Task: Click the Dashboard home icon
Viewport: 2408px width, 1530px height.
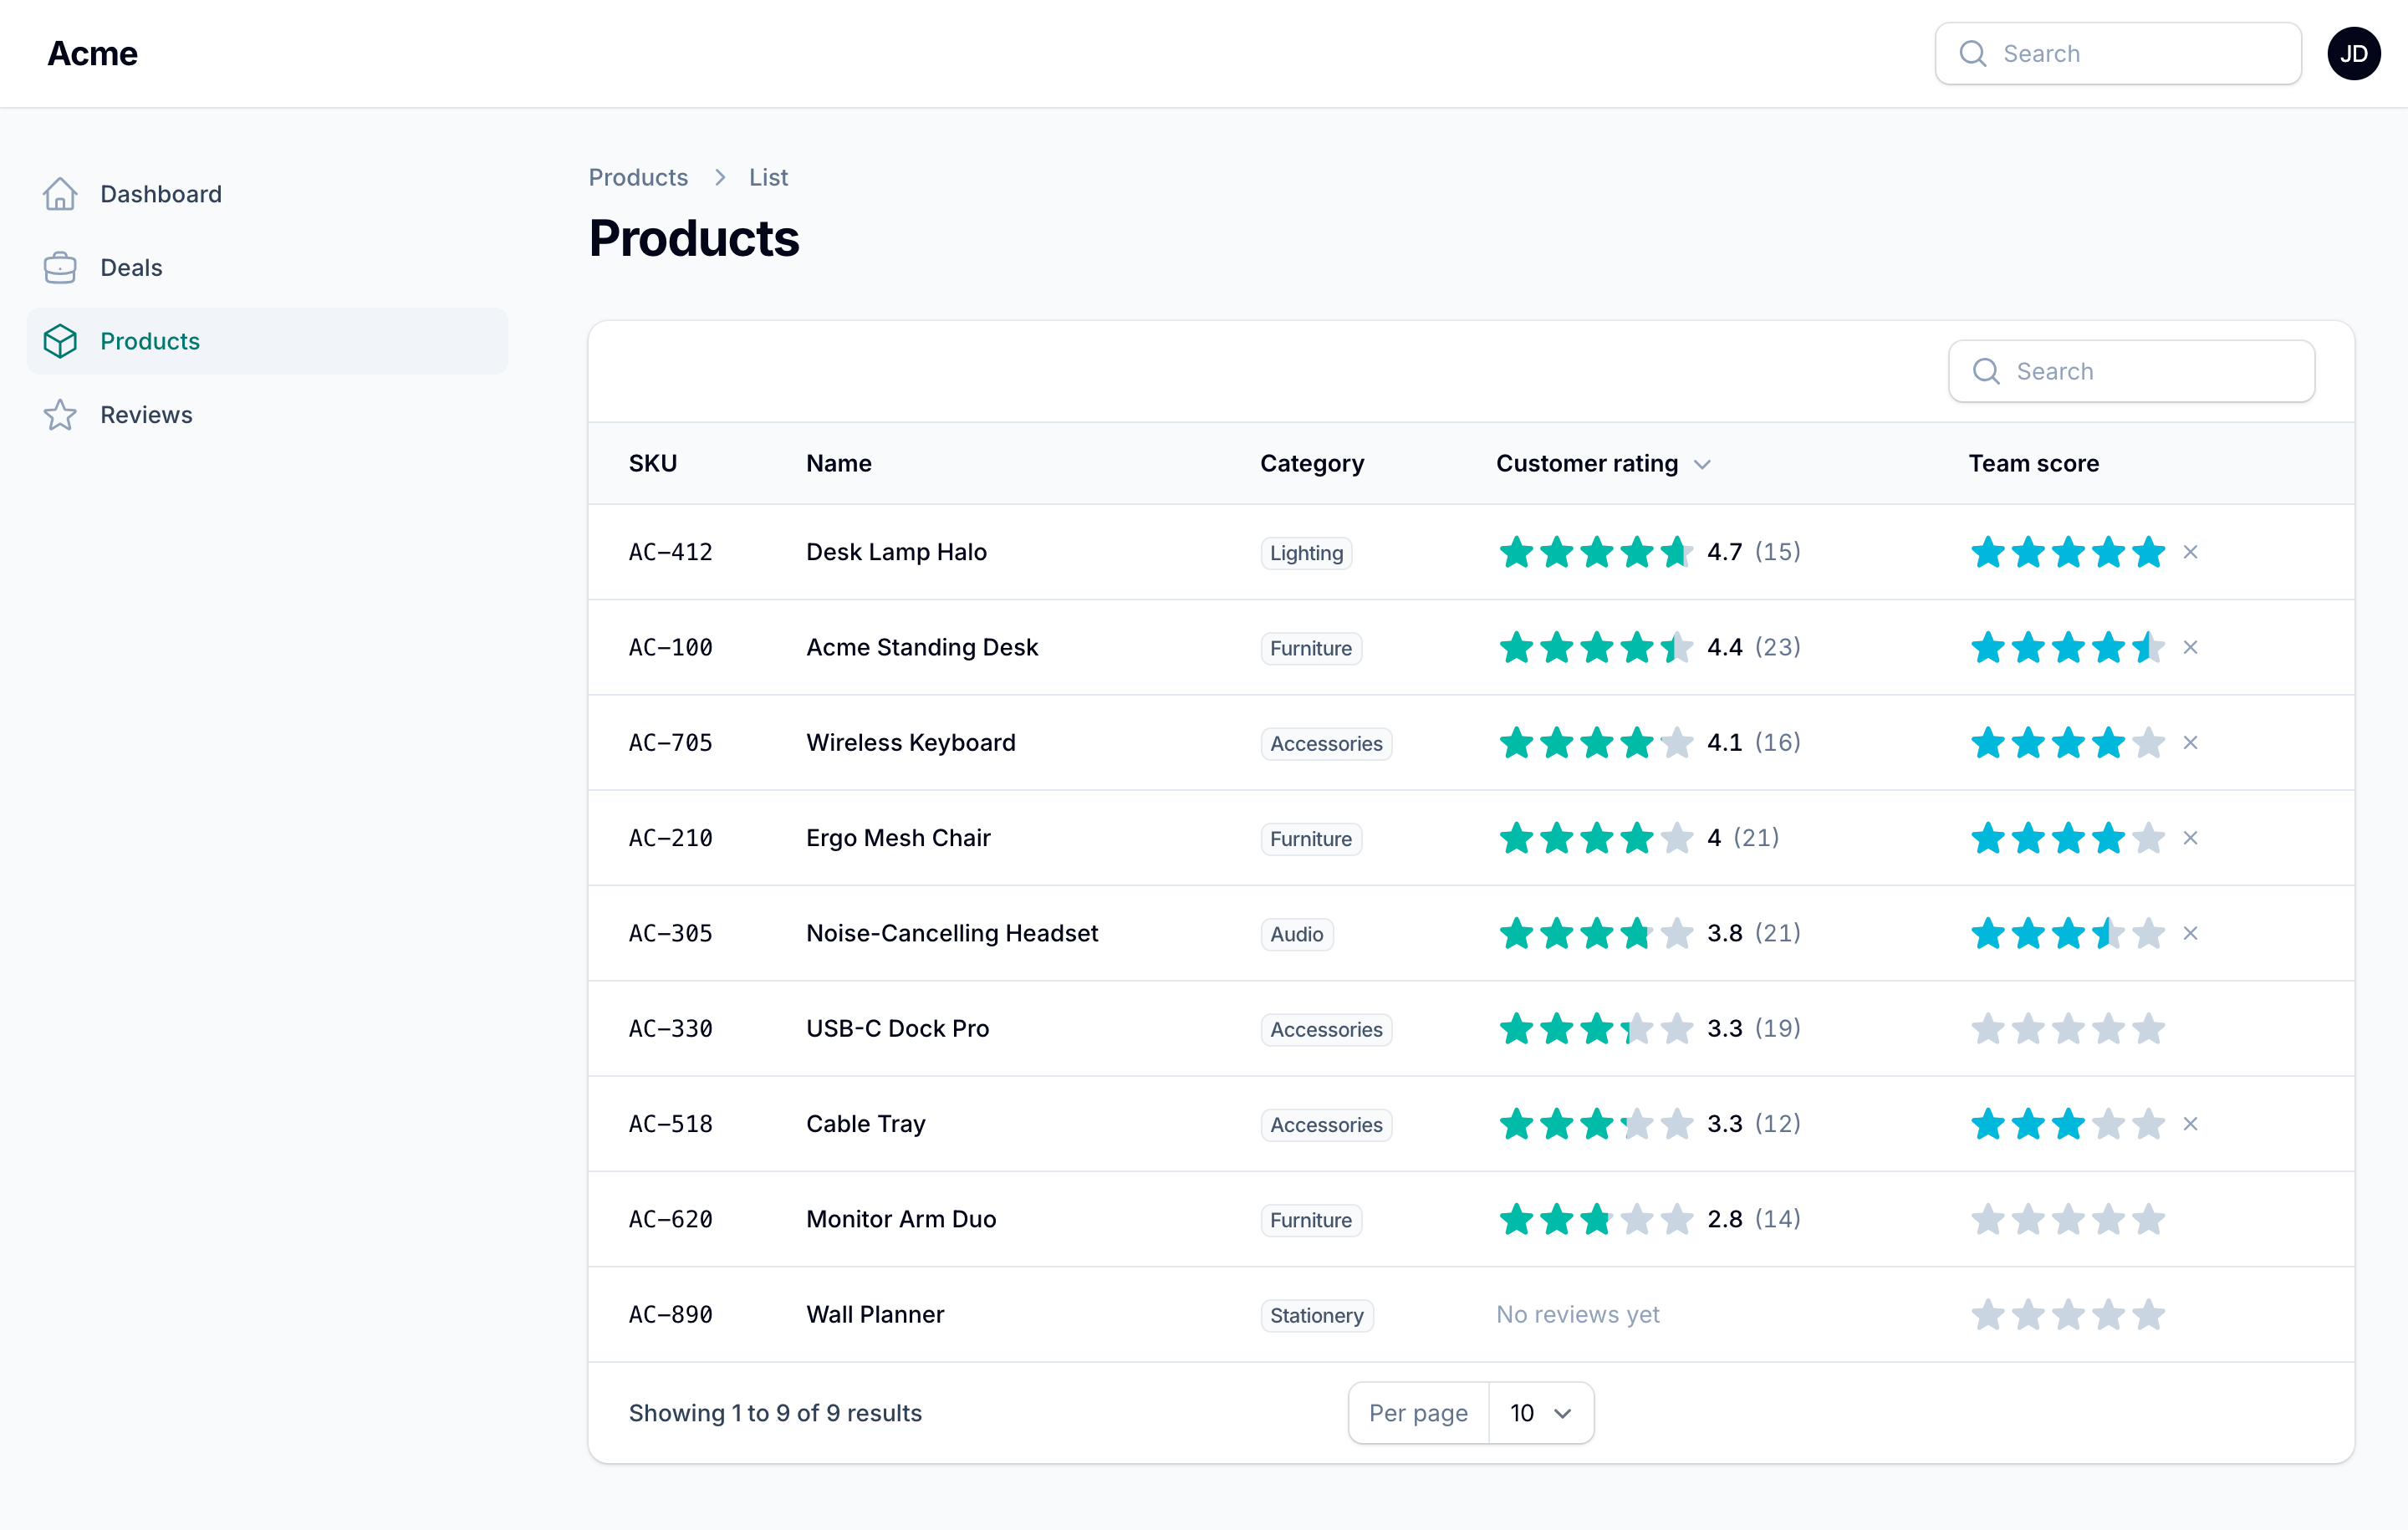Action: (x=60, y=194)
